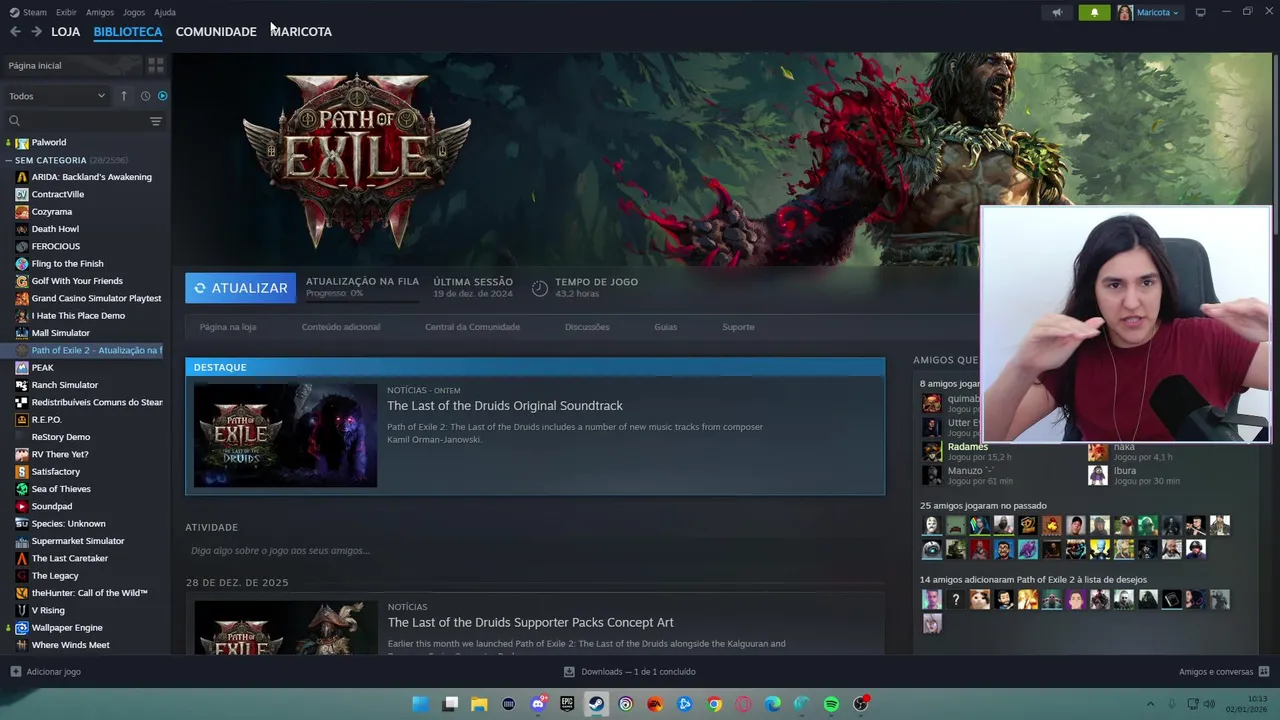1280x720 pixels.
Task: Select theHunter: Call of the Wild in list
Action: (89, 593)
